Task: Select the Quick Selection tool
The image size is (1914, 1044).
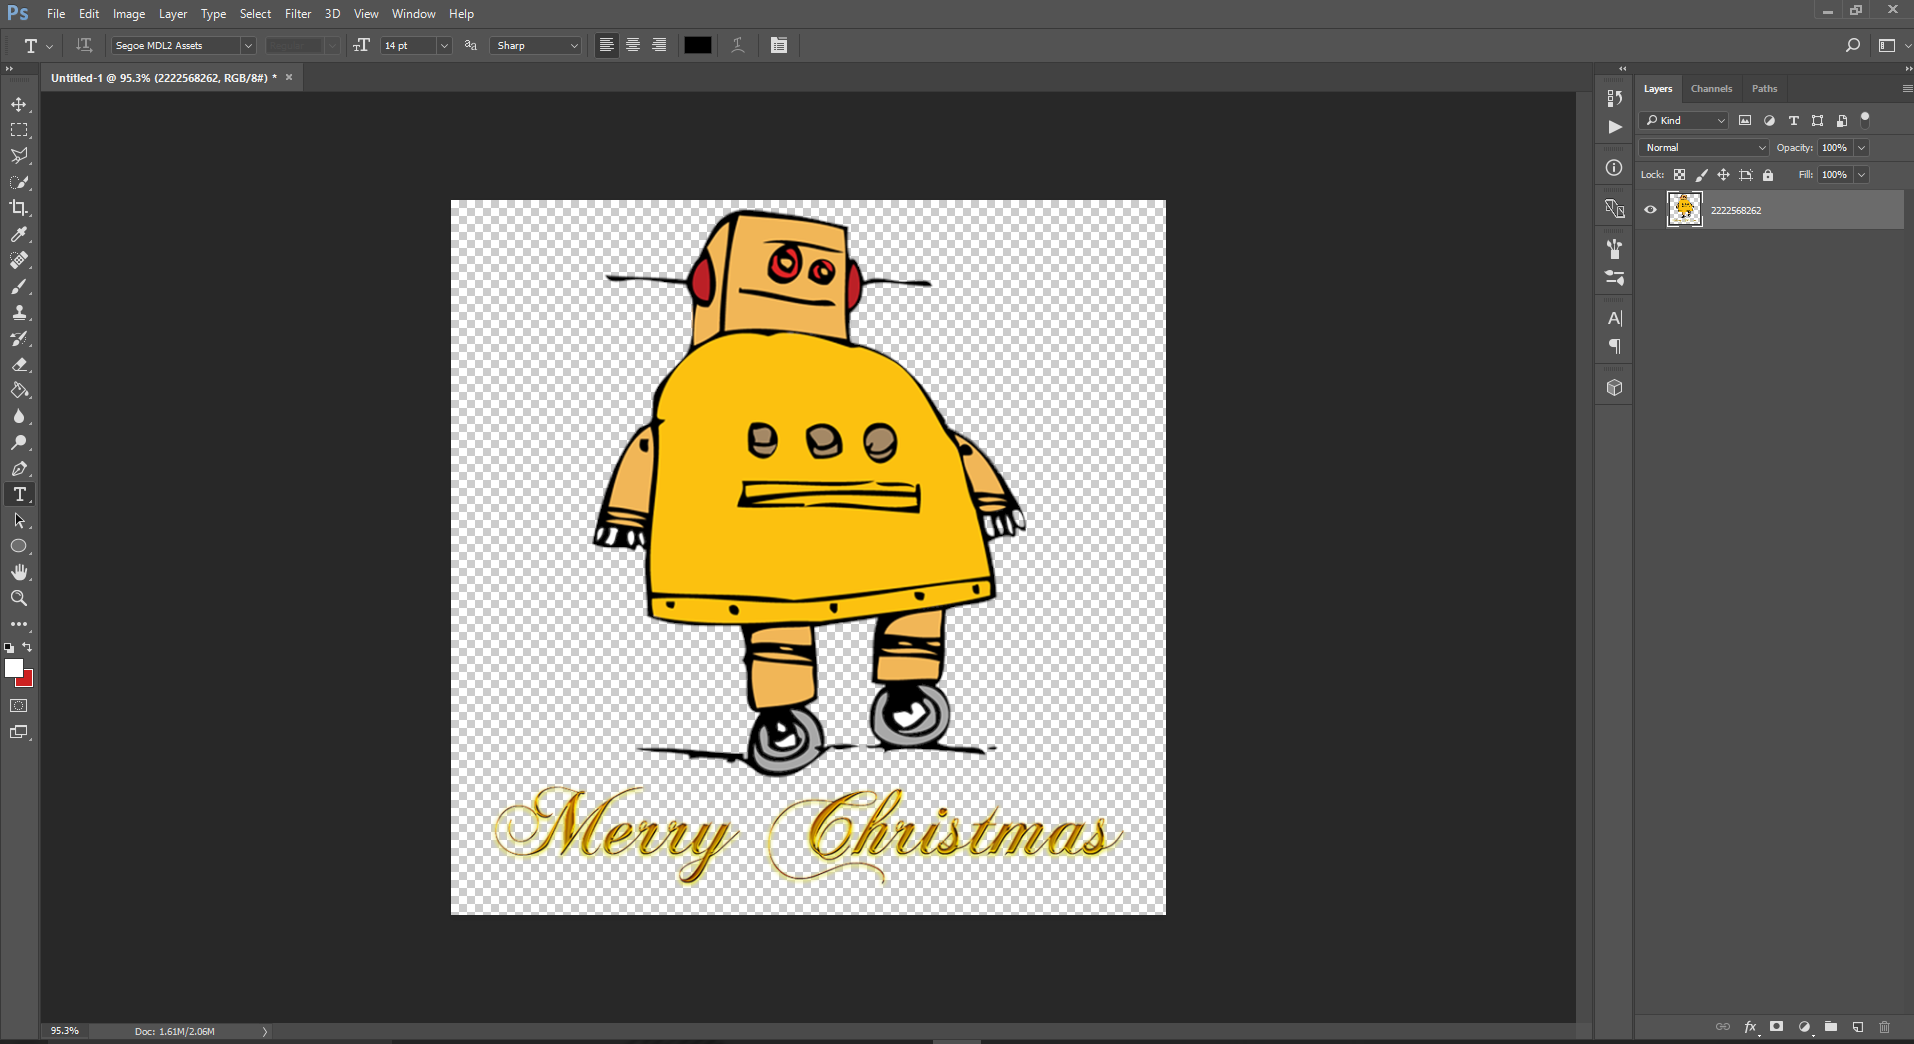Action: (x=19, y=182)
